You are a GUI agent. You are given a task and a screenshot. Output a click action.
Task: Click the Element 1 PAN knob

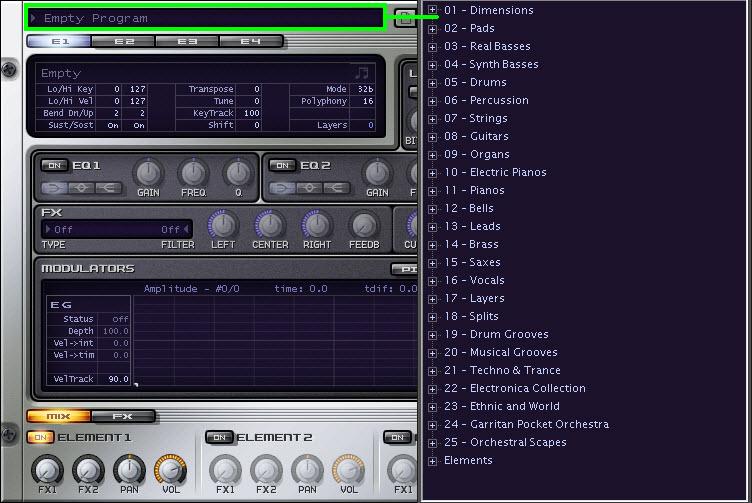click(x=128, y=470)
